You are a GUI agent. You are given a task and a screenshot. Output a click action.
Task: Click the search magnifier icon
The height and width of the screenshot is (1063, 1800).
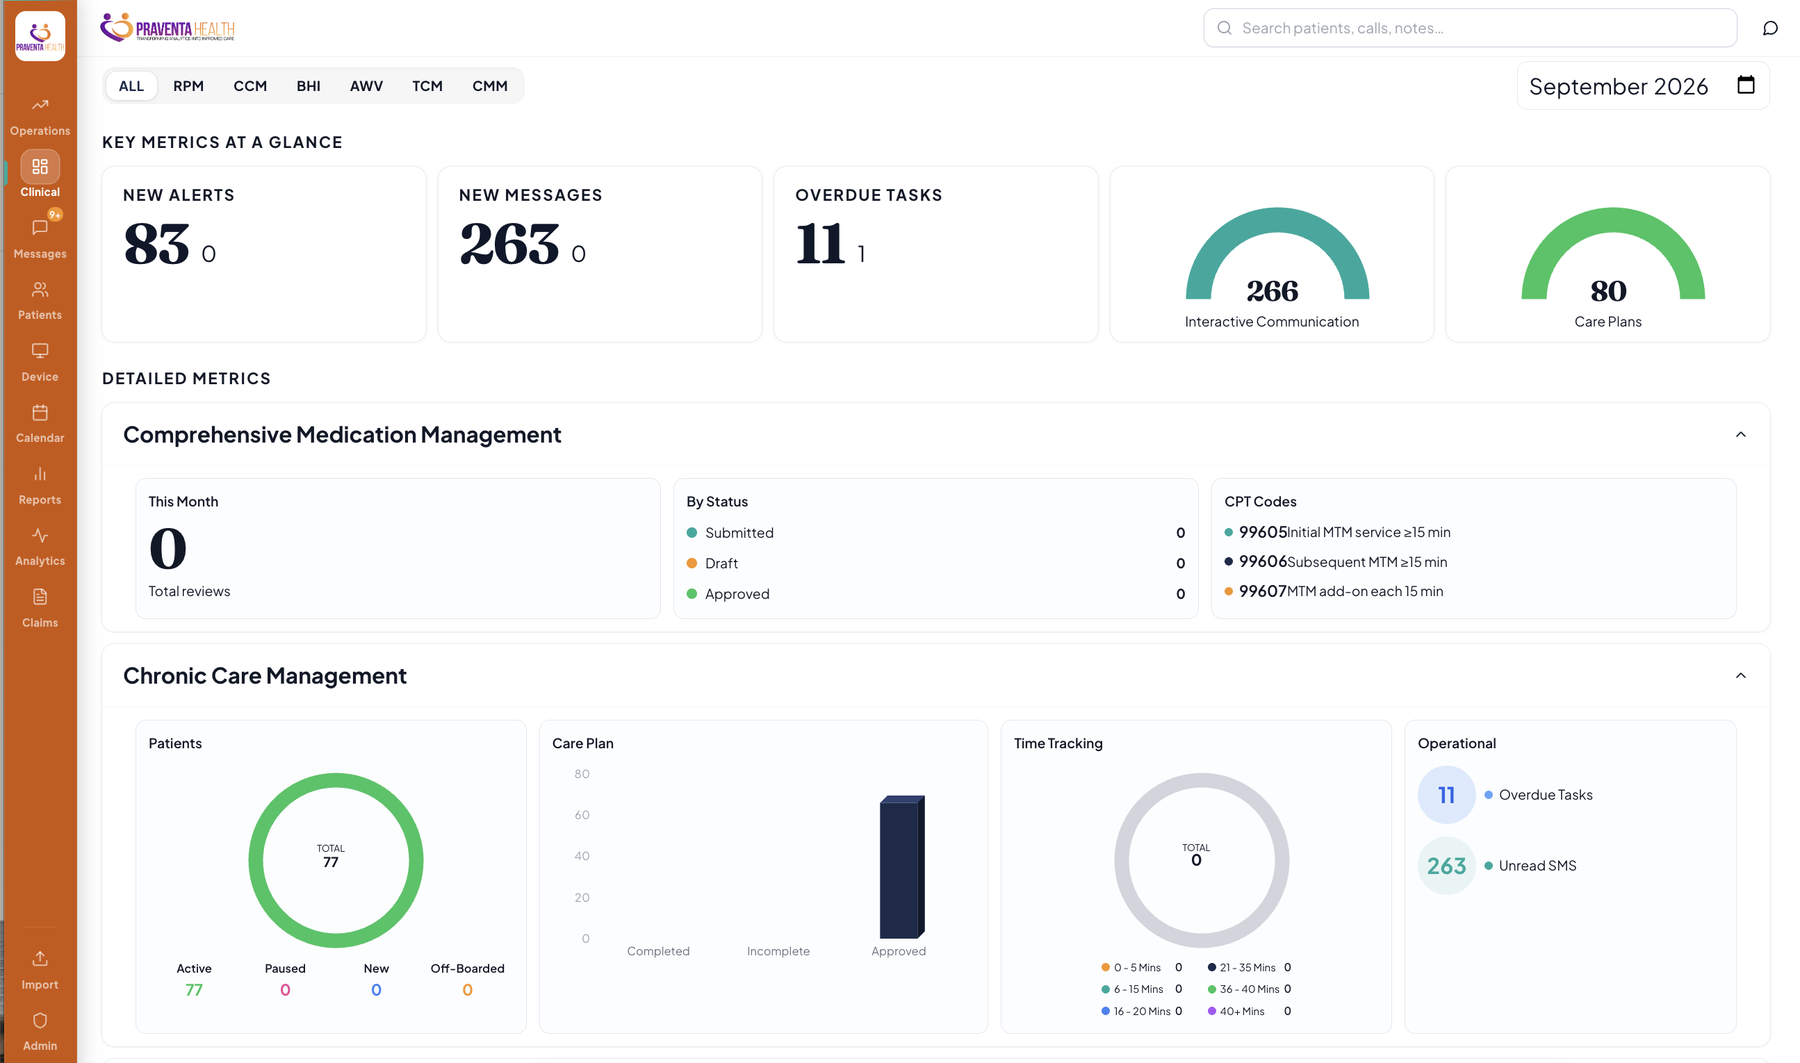point(1224,28)
